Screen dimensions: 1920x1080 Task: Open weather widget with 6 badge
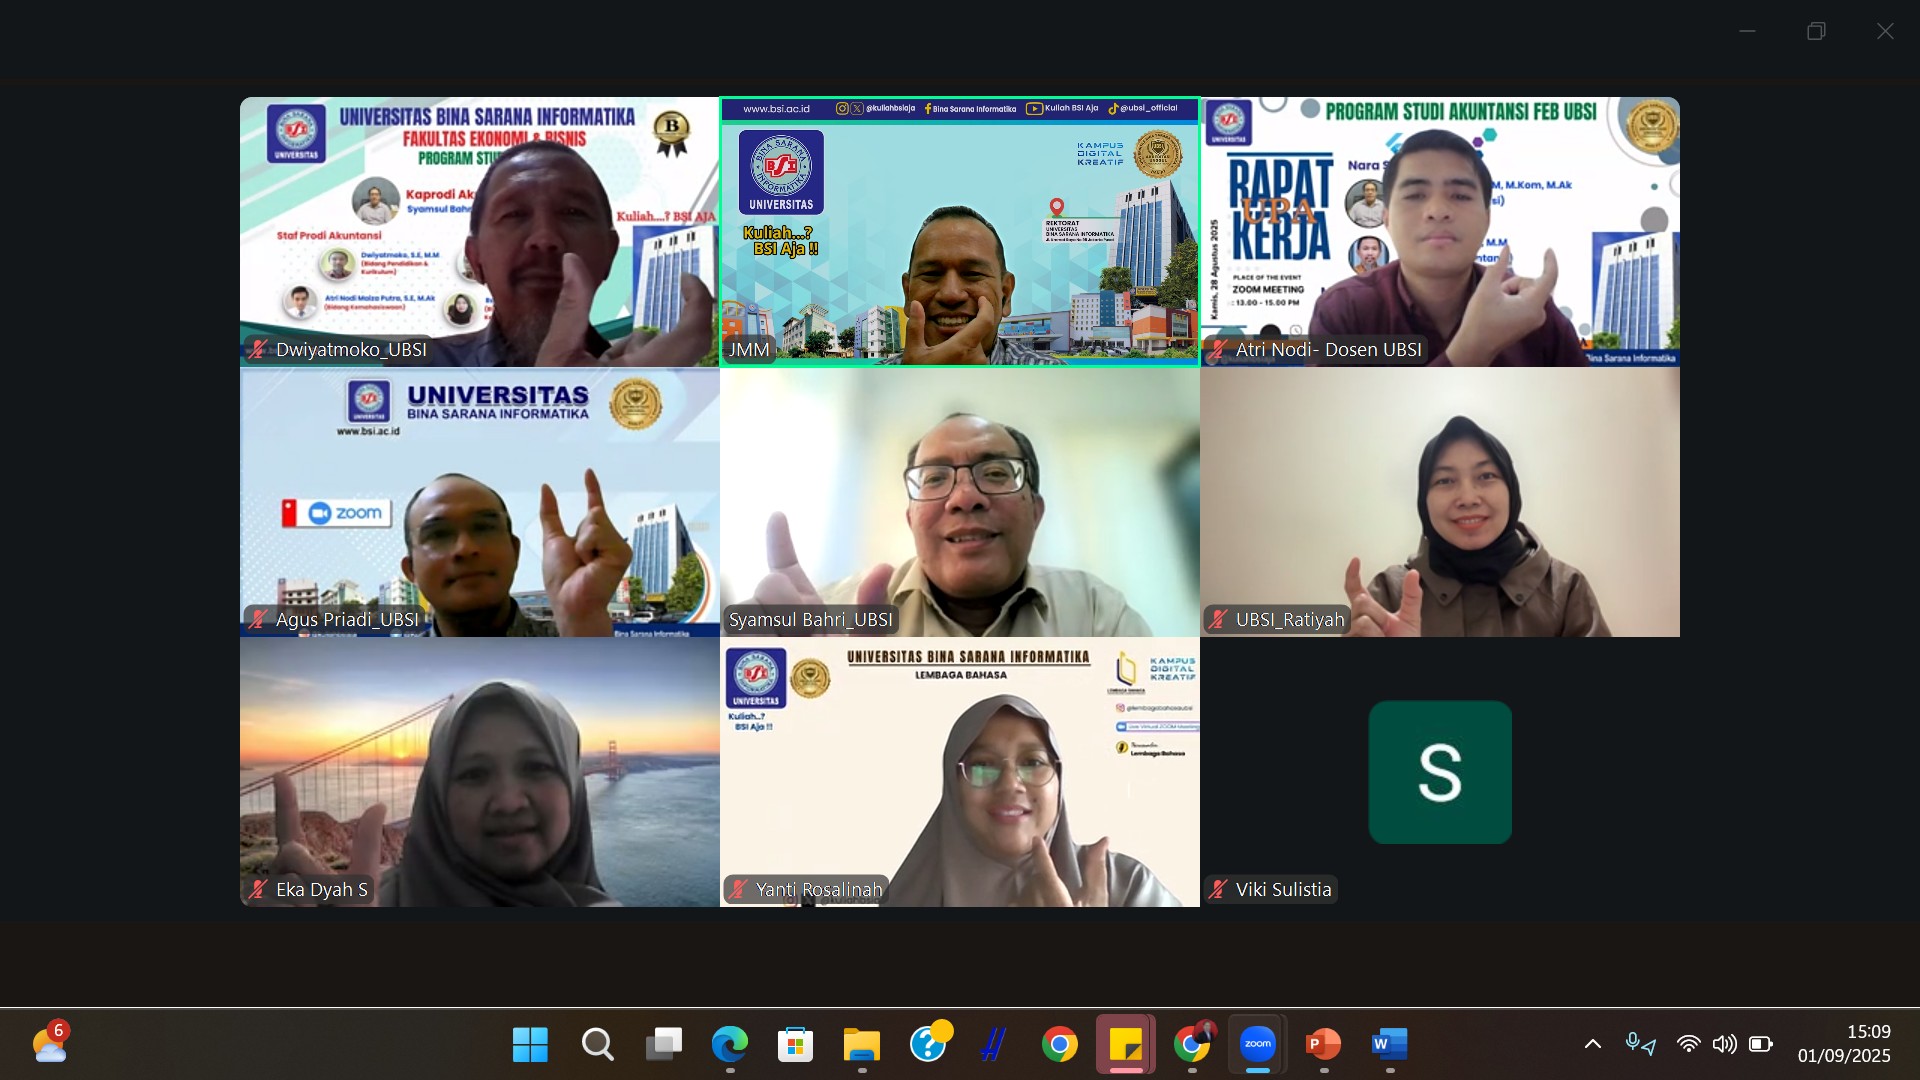pos(50,1044)
